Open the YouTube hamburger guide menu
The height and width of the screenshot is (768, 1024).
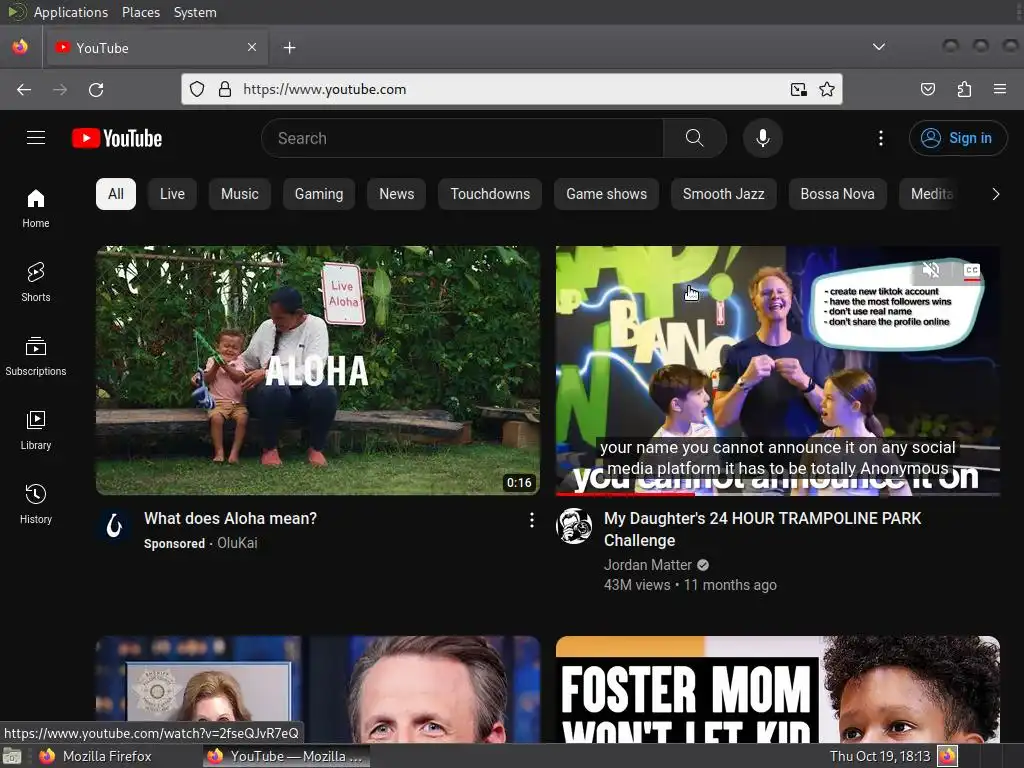tap(36, 138)
